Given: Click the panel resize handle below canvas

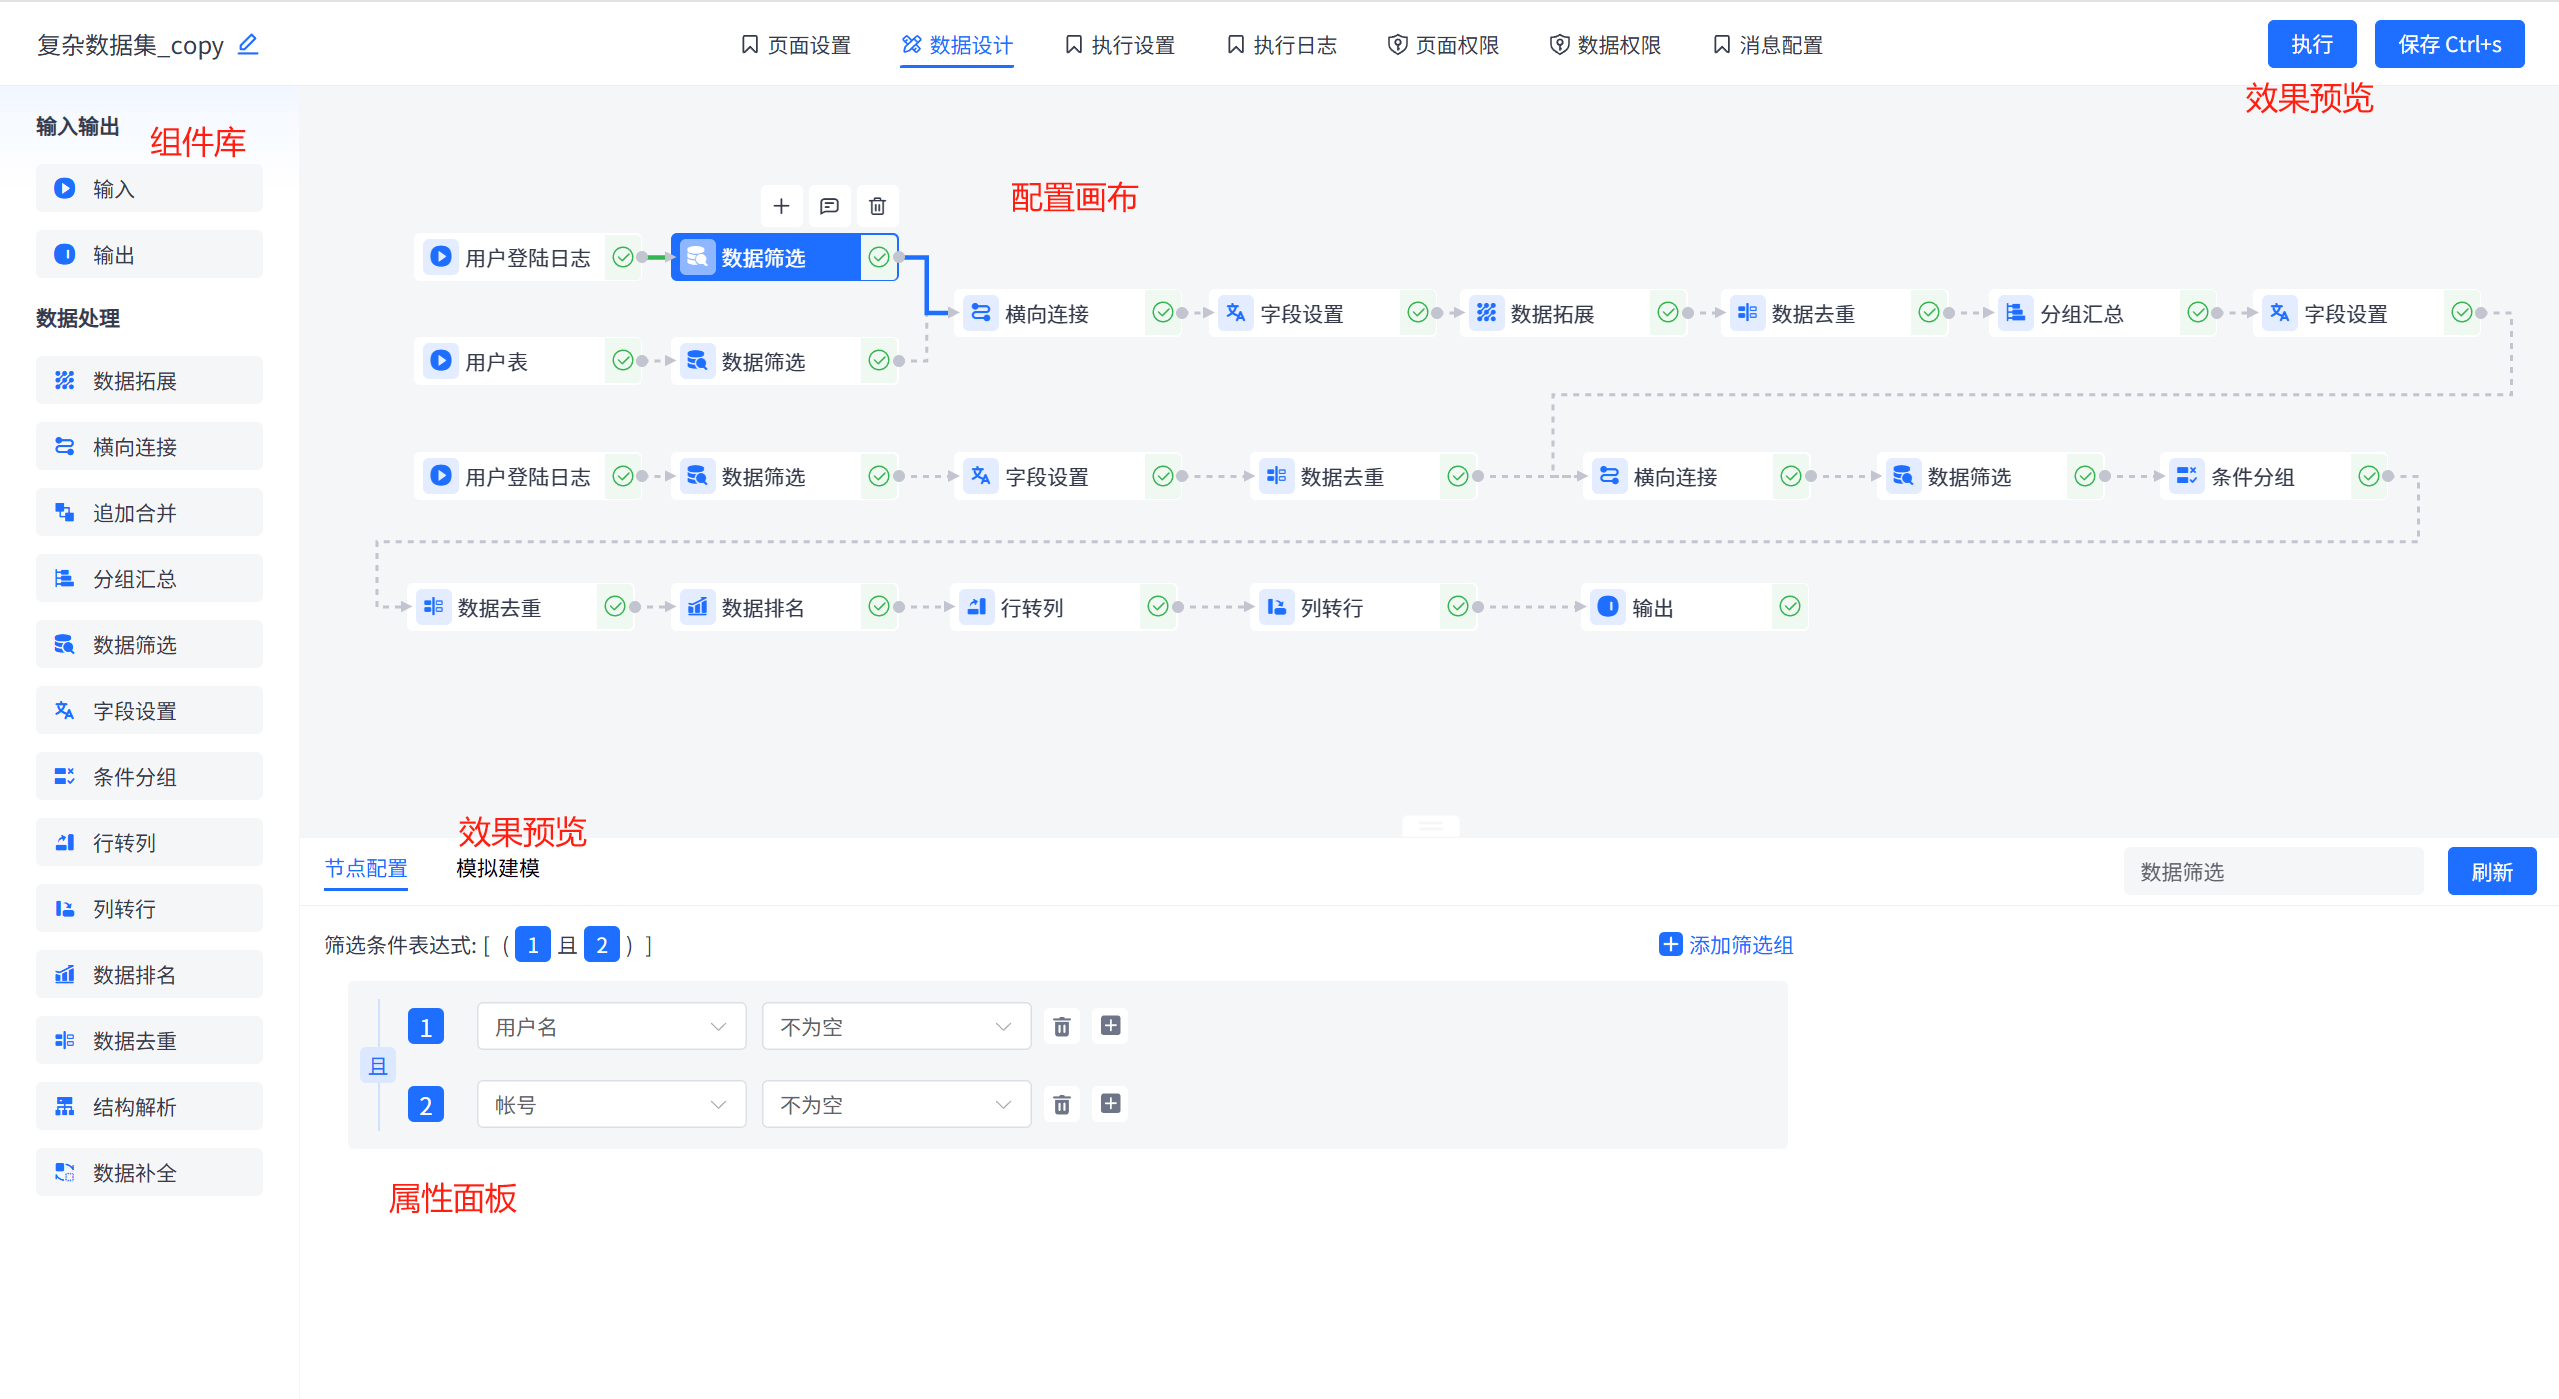Looking at the screenshot, I should tap(1430, 826).
